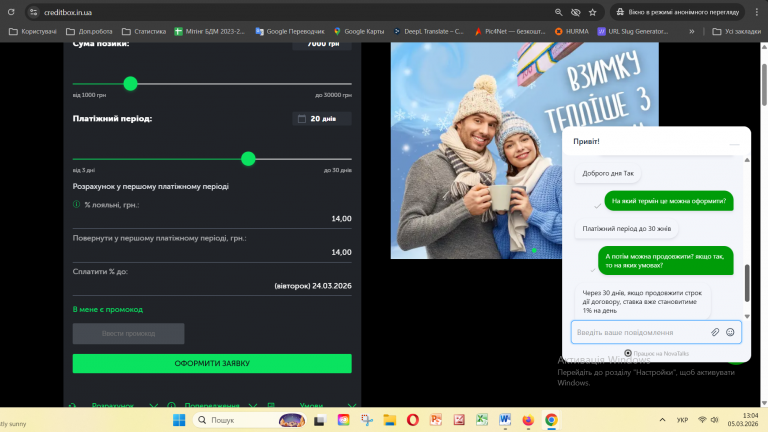Switch the УКР keyboard language
The image size is (768, 432).
click(682, 420)
